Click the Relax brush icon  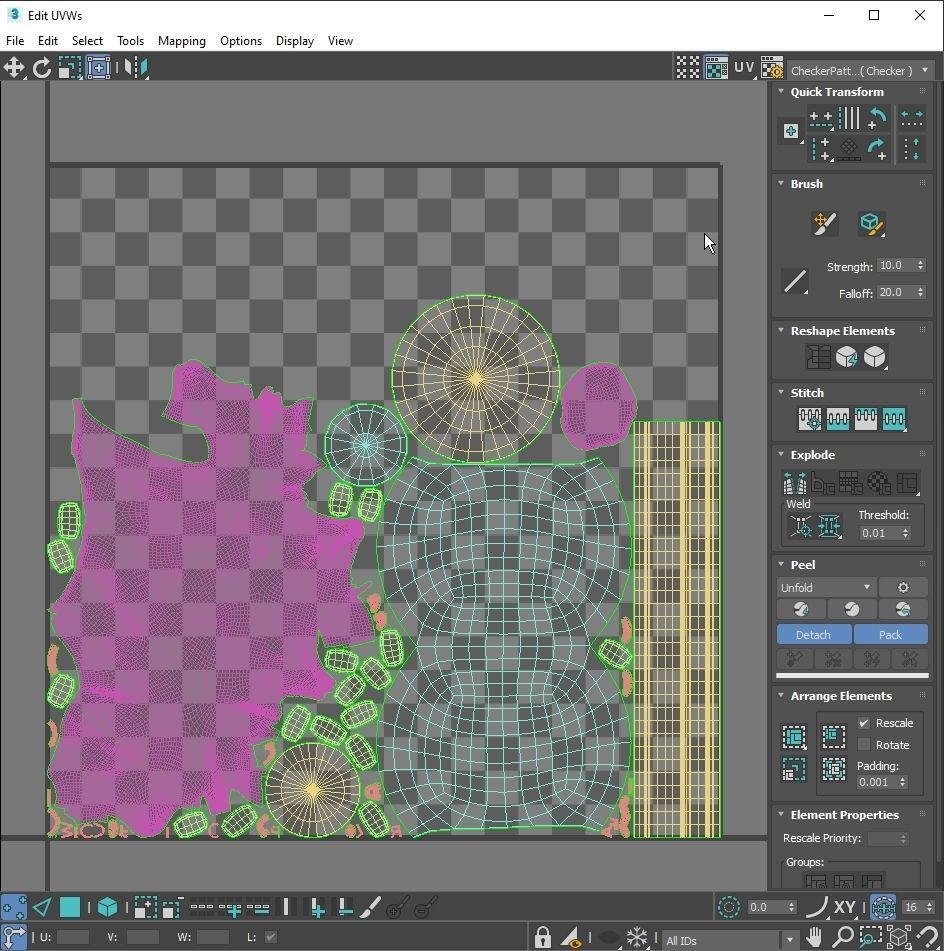pos(871,224)
